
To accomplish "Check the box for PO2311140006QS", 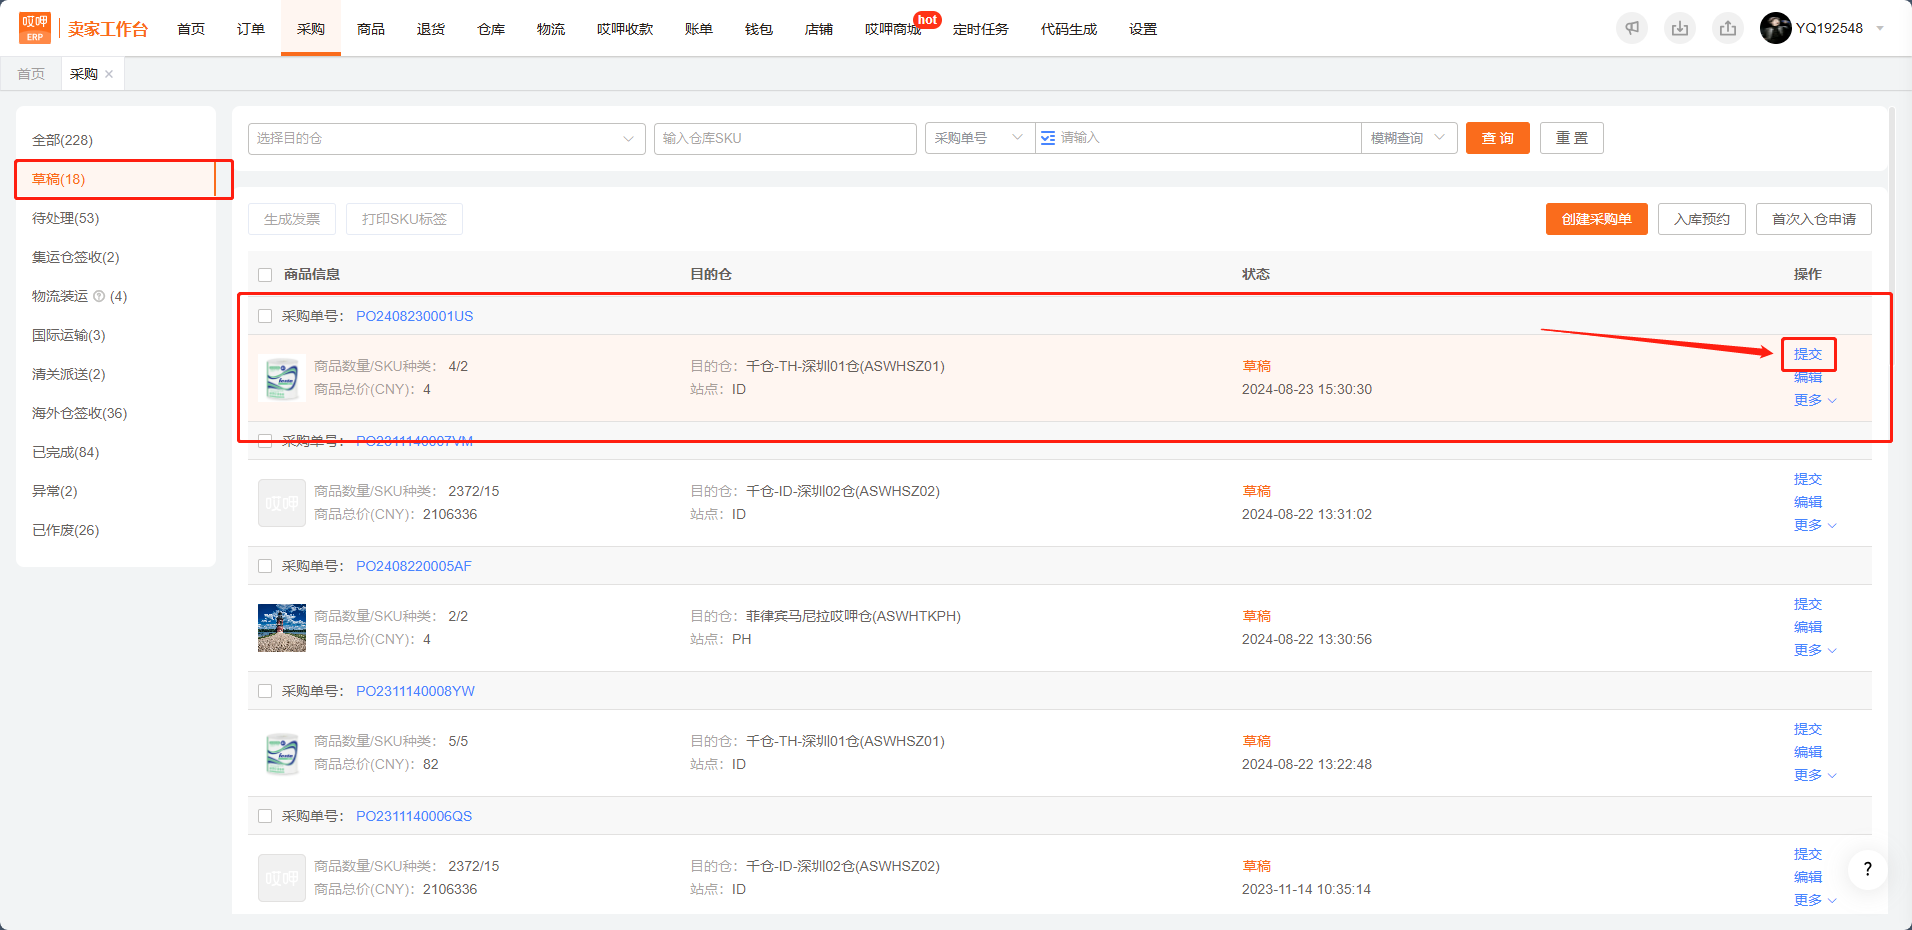I will click(265, 816).
